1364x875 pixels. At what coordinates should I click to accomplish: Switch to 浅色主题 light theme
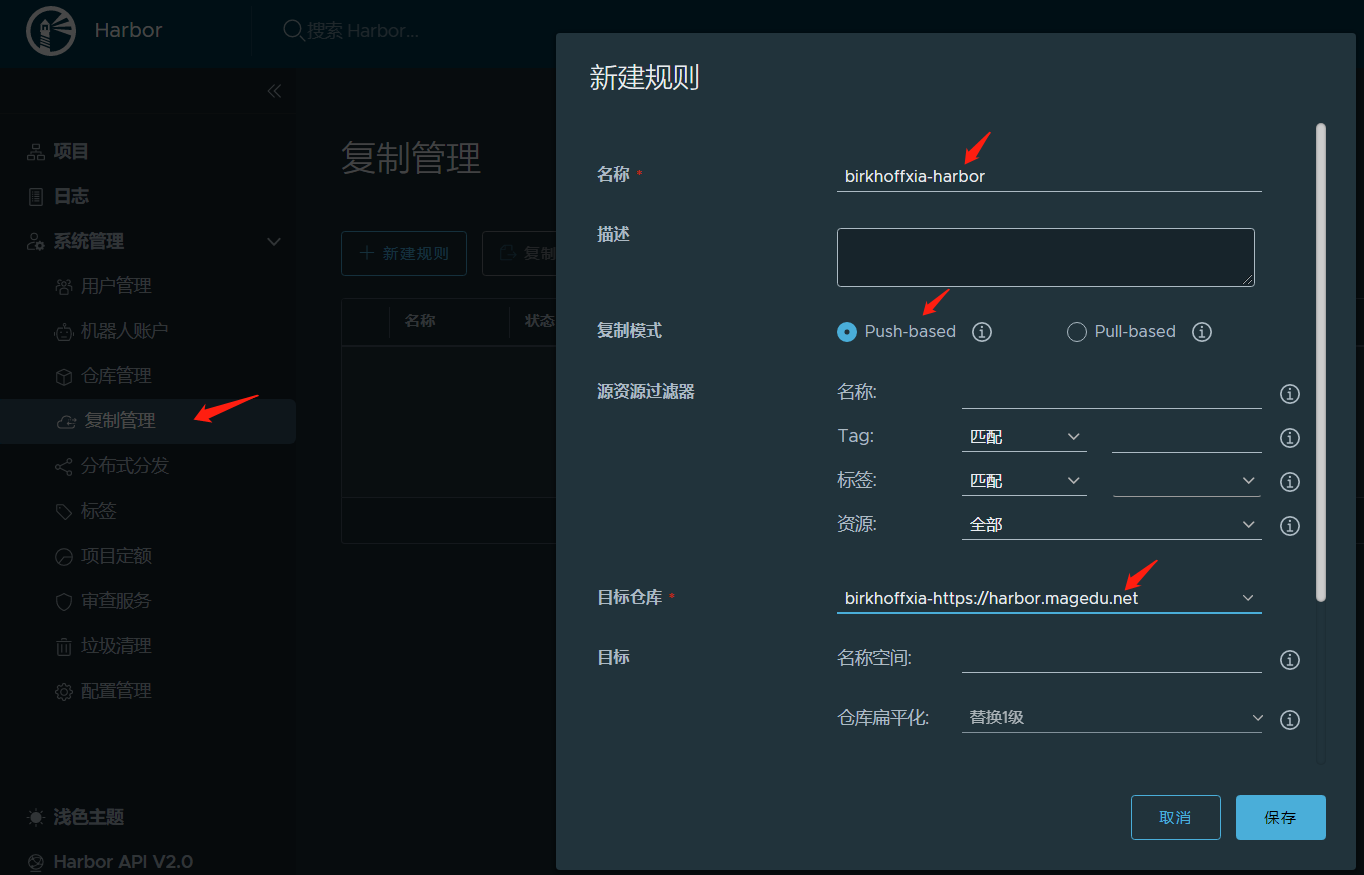(88, 817)
